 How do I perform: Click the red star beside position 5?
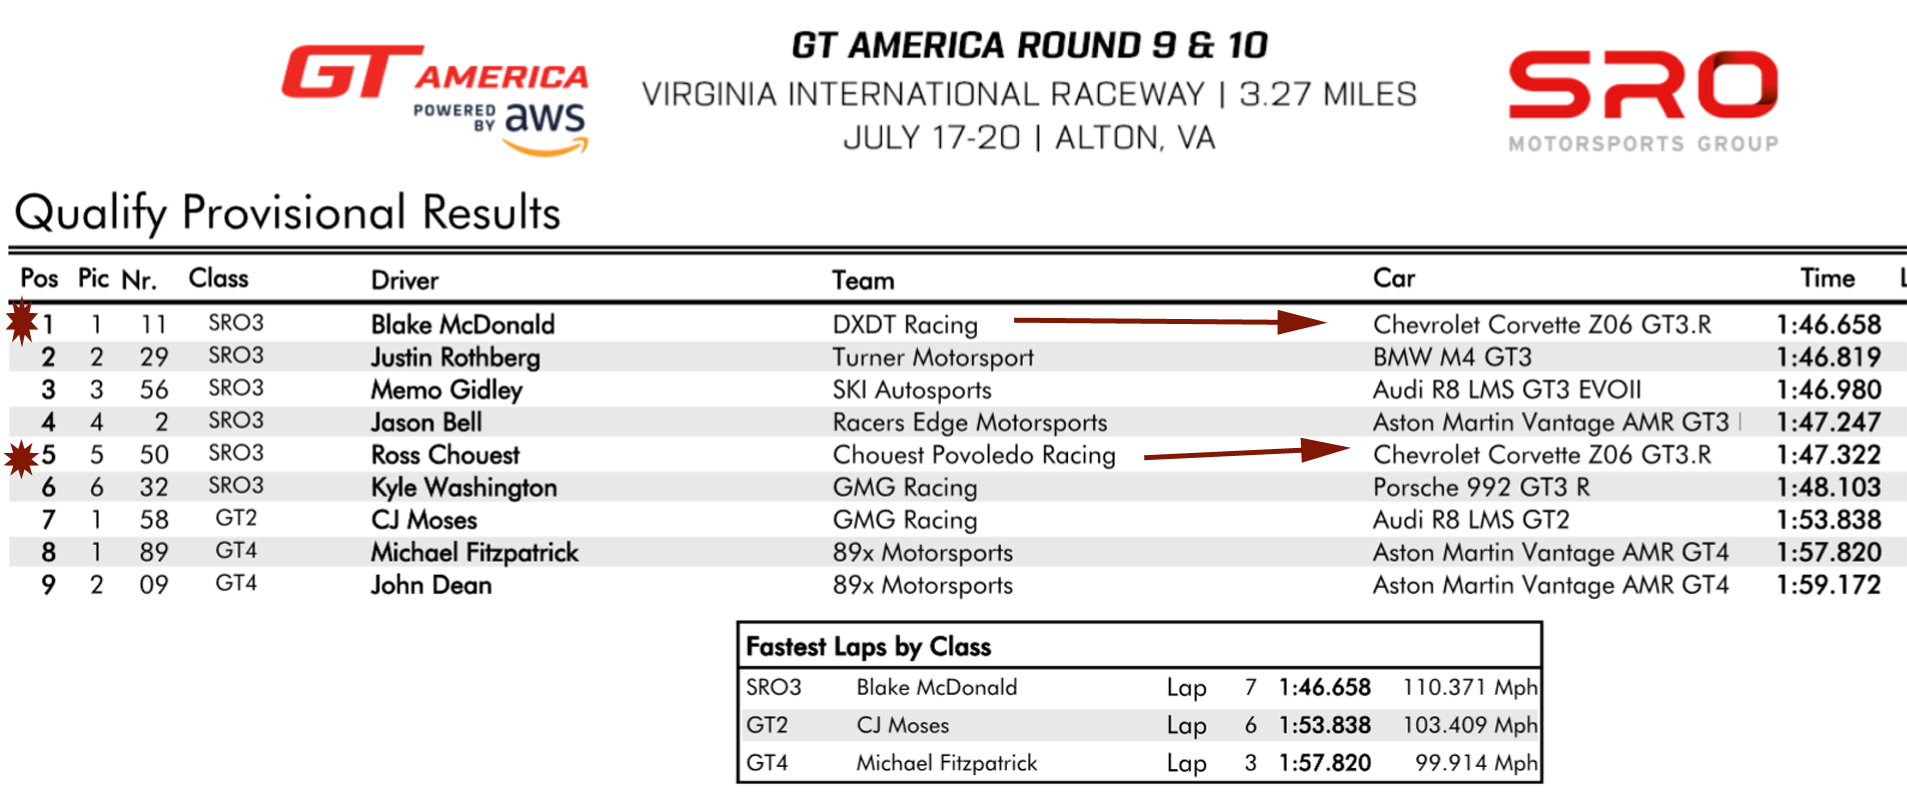point(21,458)
